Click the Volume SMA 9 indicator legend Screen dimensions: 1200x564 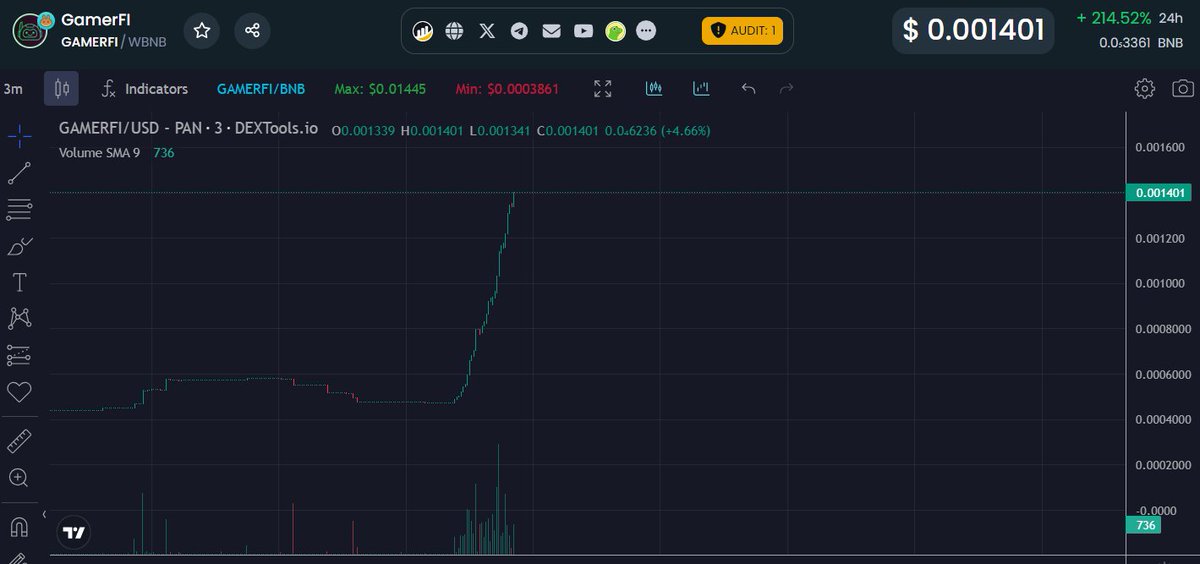tap(99, 152)
